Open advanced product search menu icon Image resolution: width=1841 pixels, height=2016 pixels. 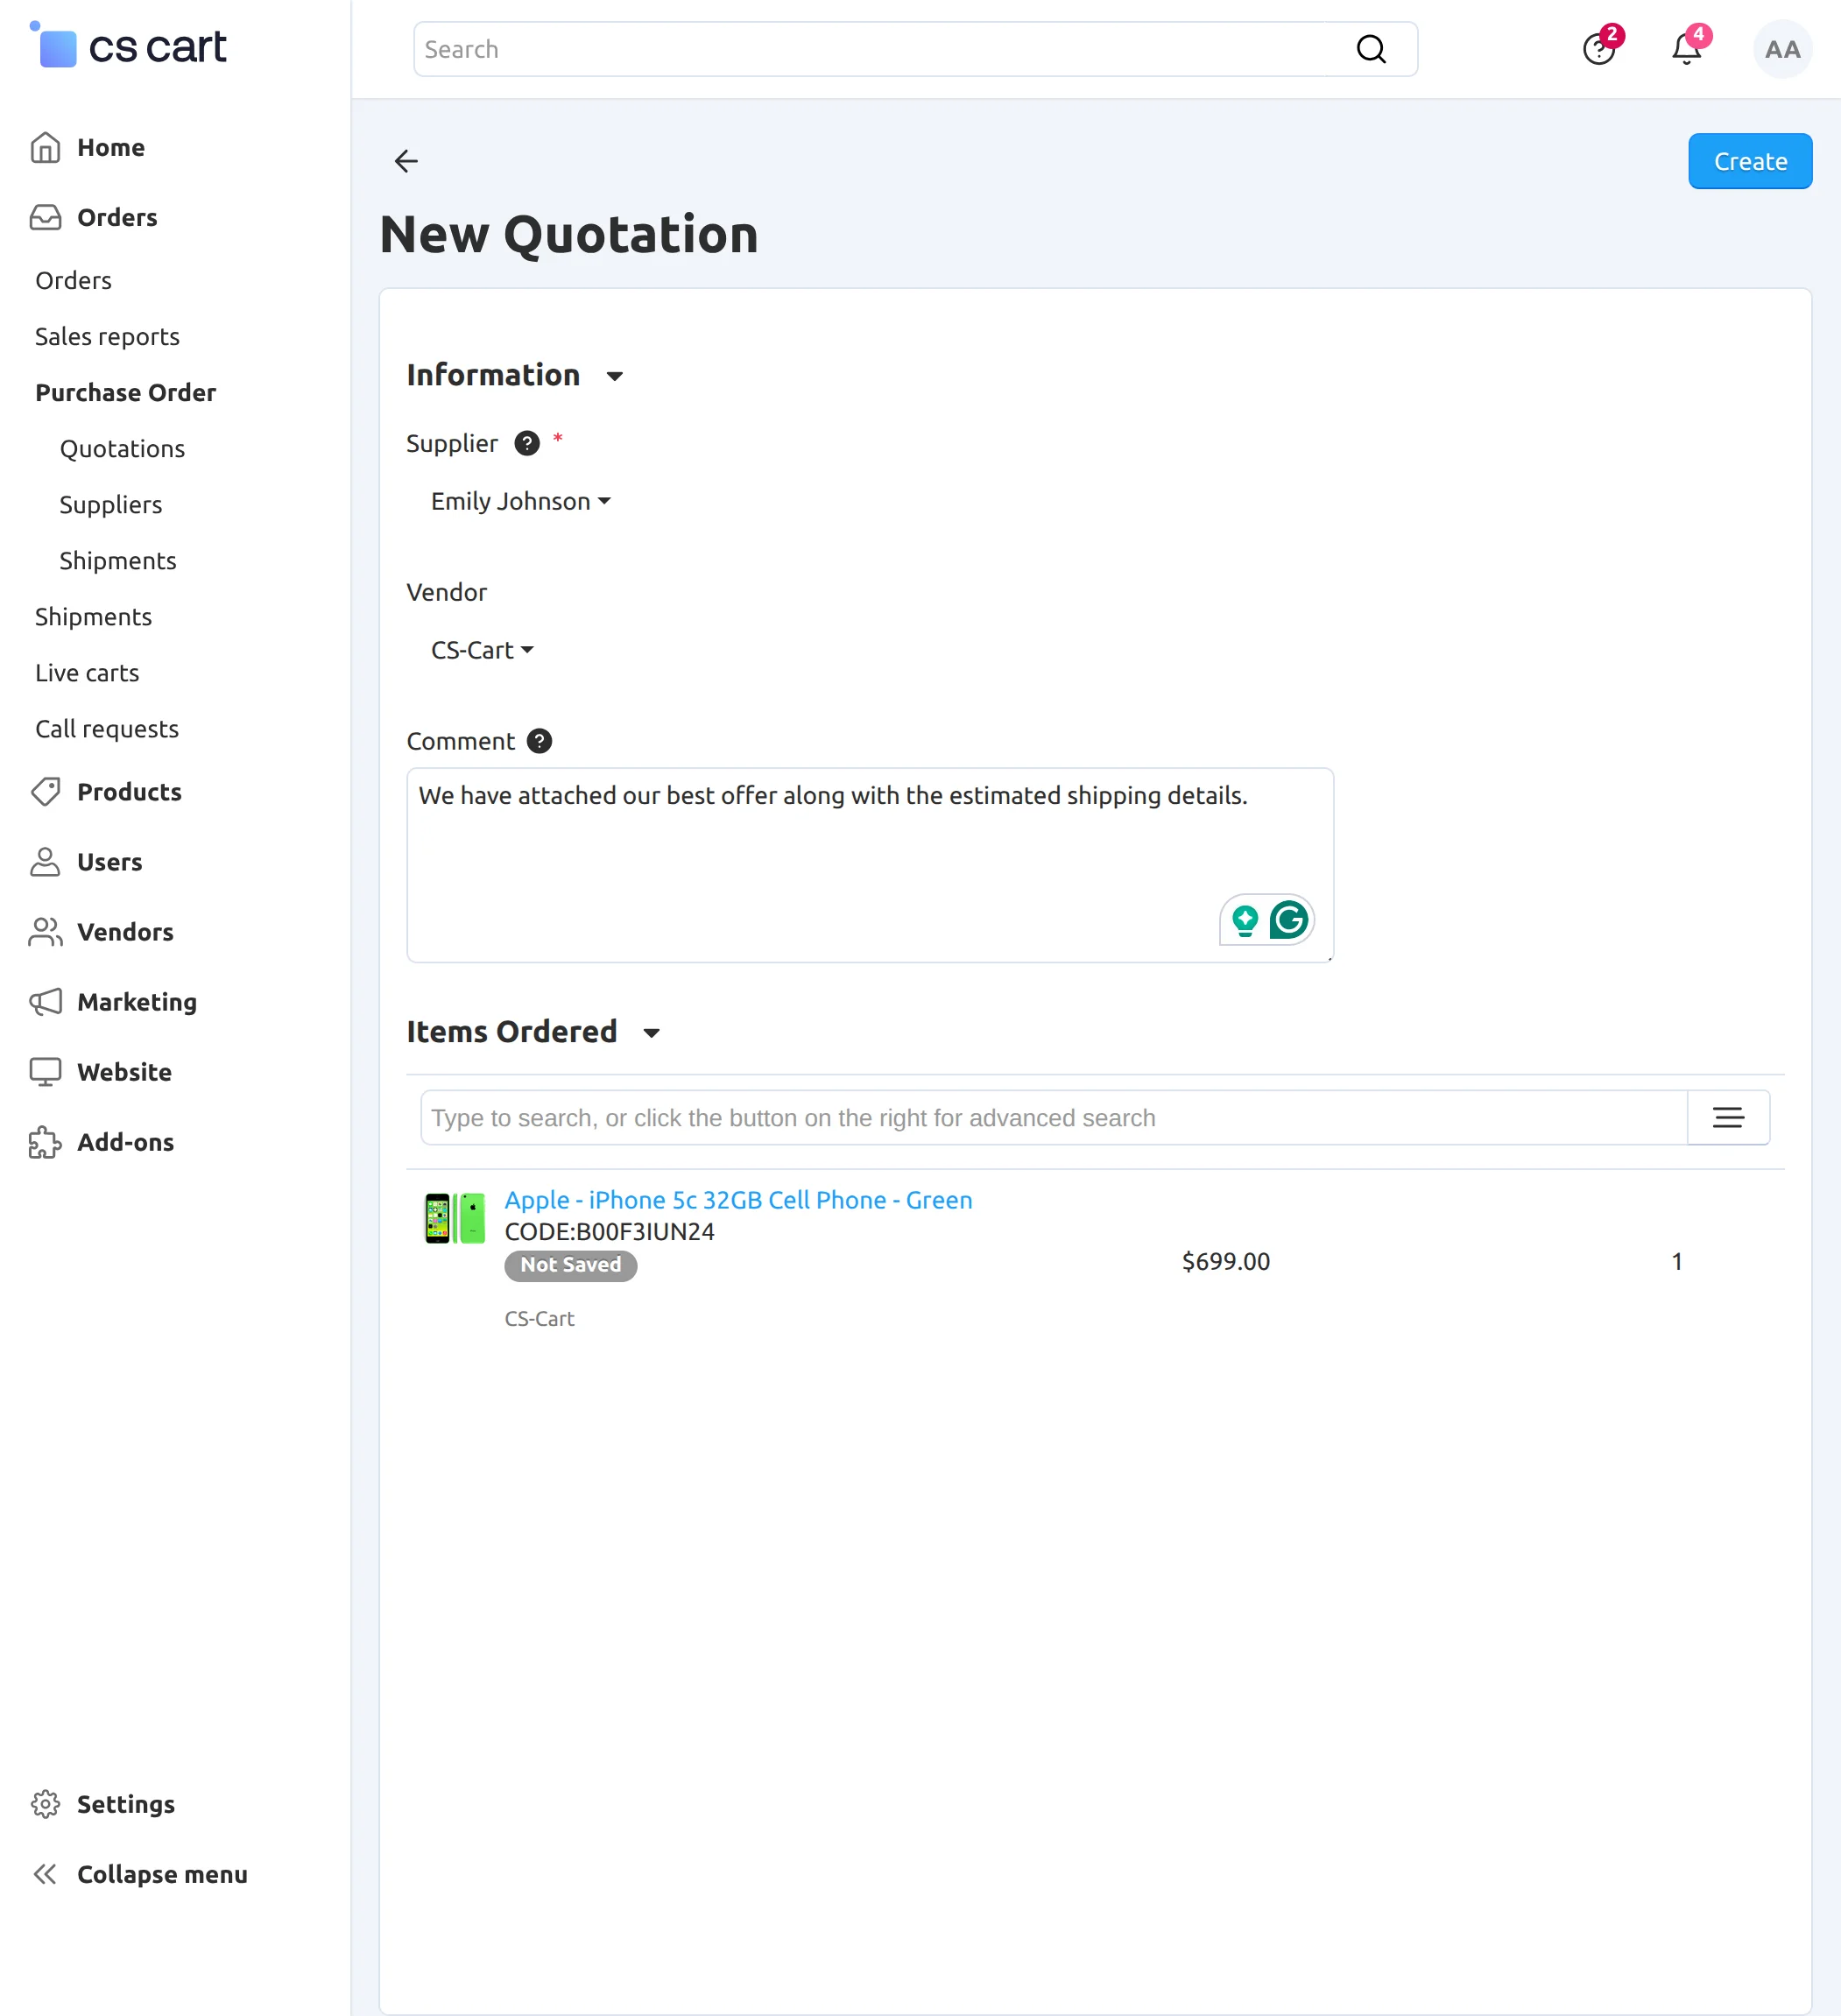1728,1117
